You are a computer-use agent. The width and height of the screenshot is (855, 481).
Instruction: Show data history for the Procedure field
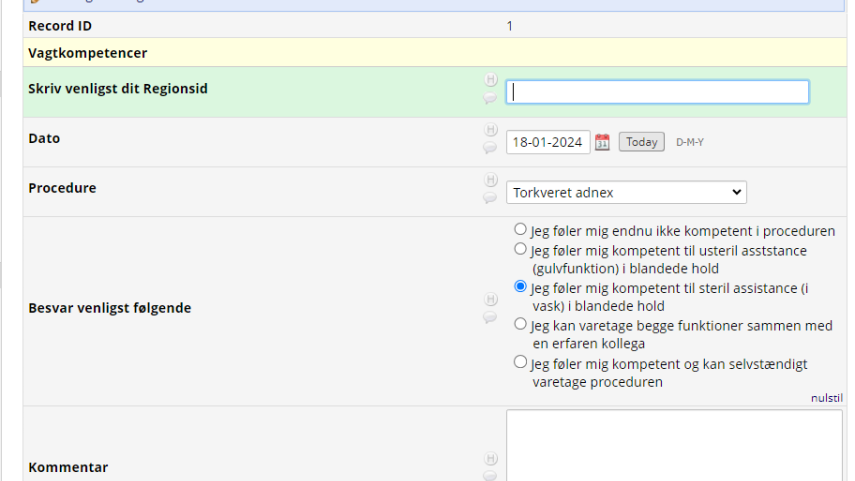point(490,180)
